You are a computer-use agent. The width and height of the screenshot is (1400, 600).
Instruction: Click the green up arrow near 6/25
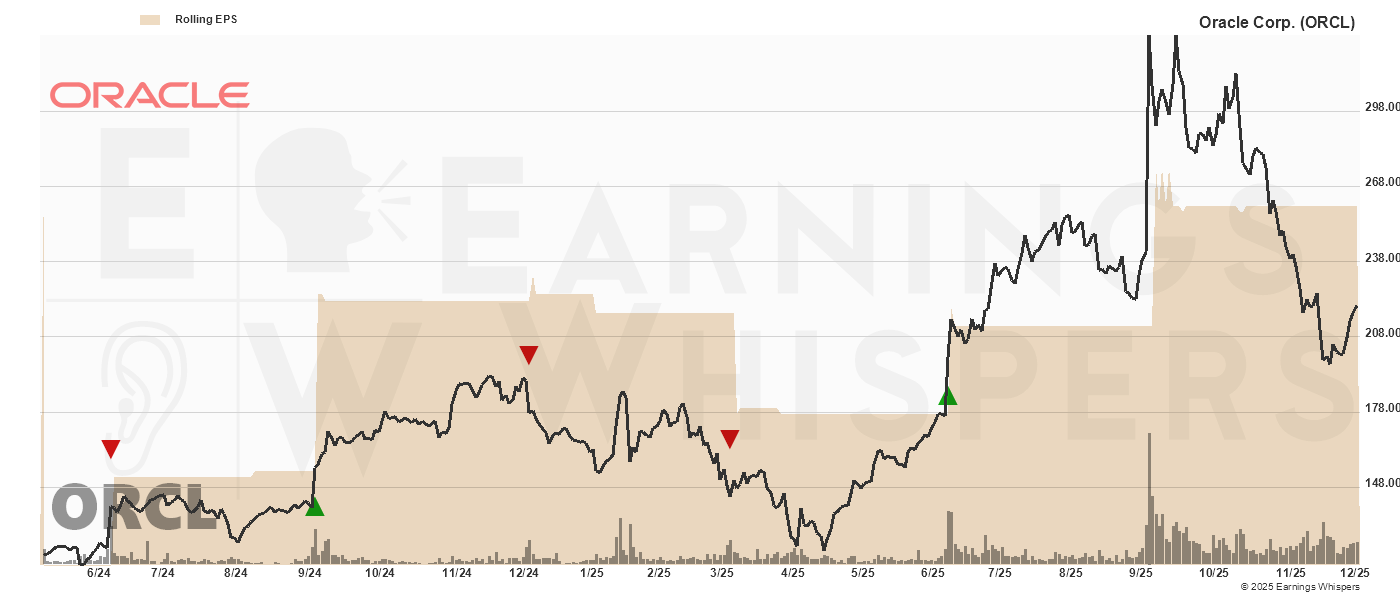(x=948, y=396)
